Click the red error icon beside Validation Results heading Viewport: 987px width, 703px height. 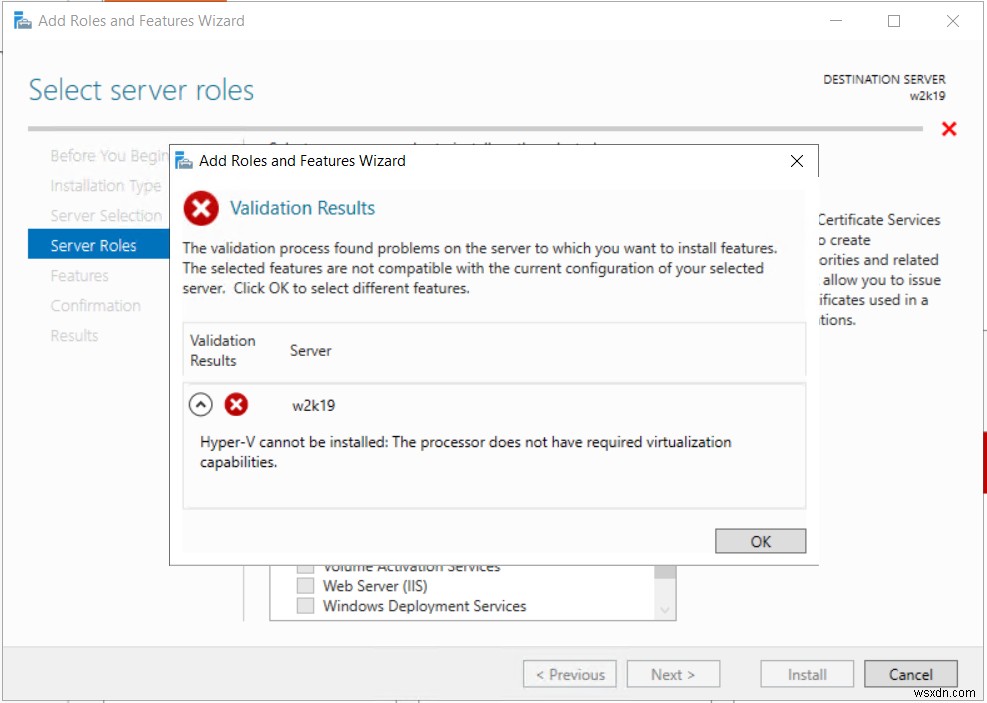coord(200,208)
